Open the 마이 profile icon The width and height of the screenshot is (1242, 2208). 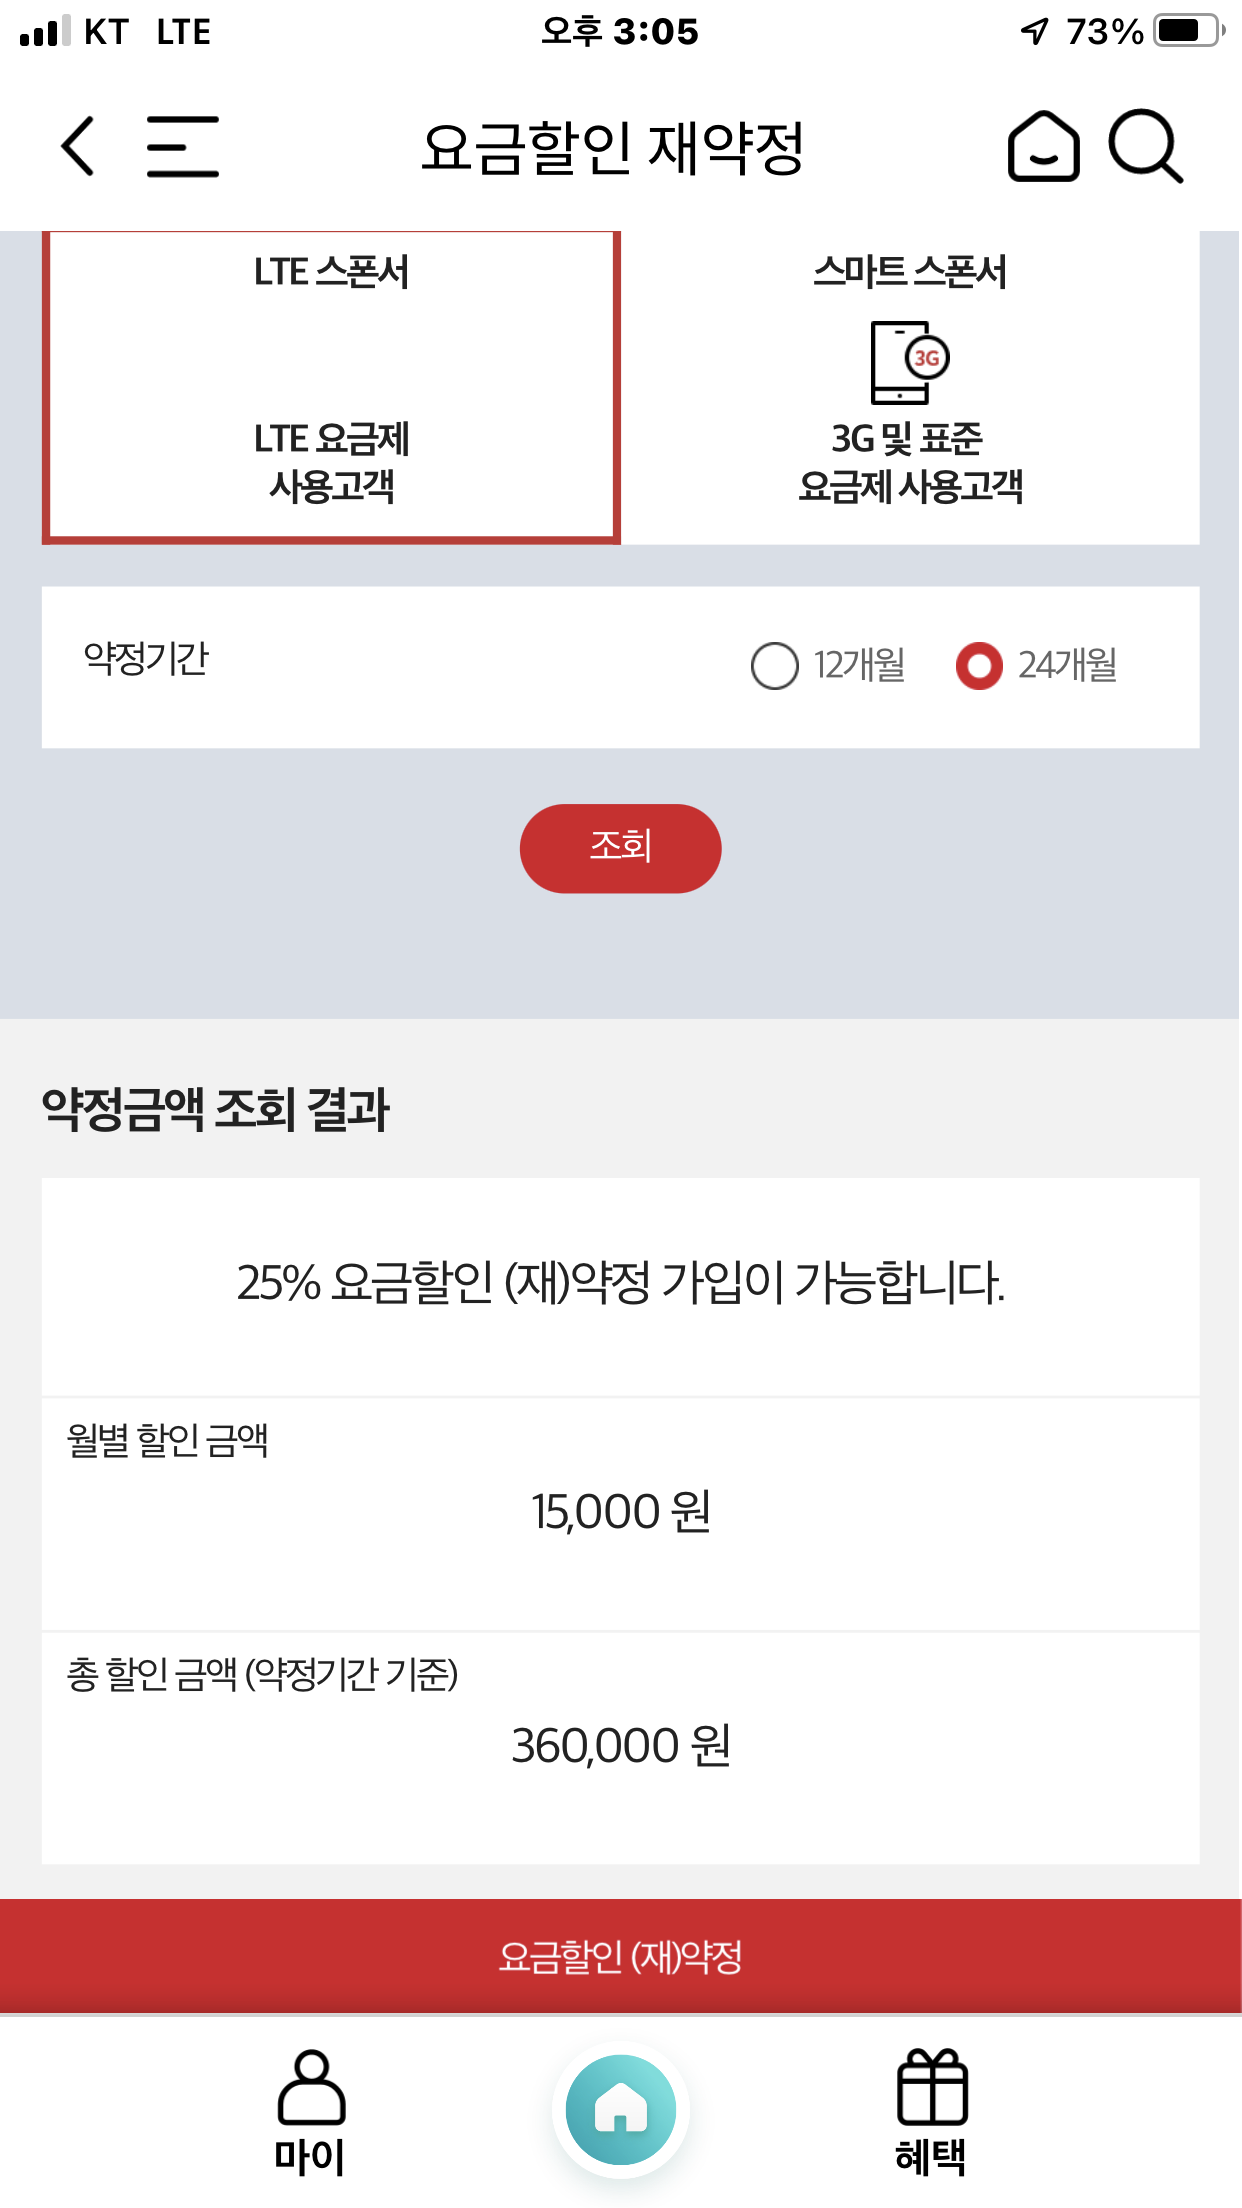point(311,2090)
